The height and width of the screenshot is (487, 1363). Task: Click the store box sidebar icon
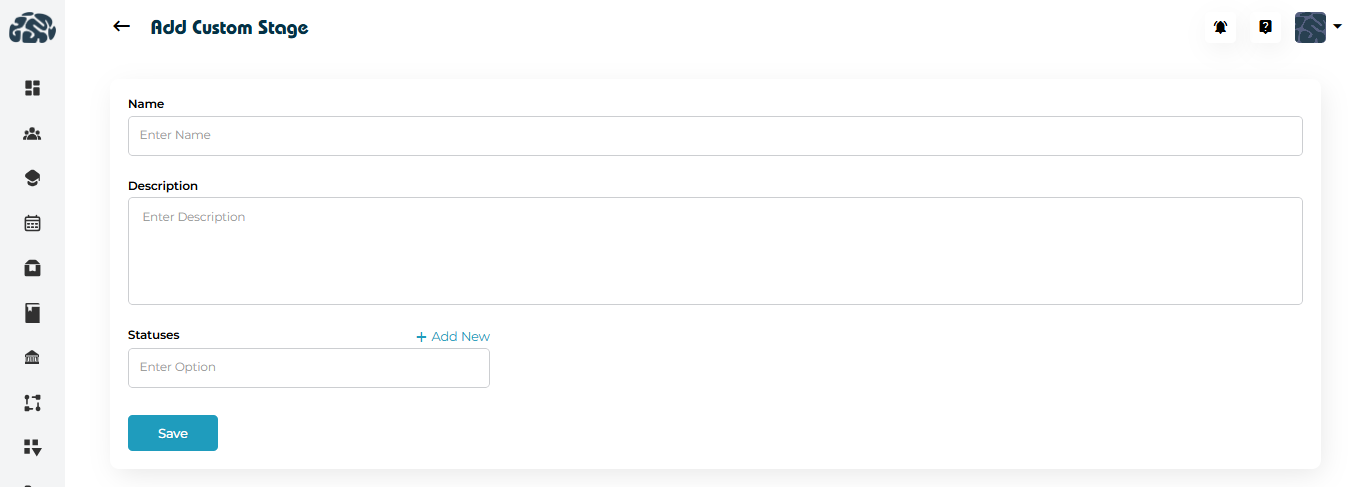click(32, 268)
